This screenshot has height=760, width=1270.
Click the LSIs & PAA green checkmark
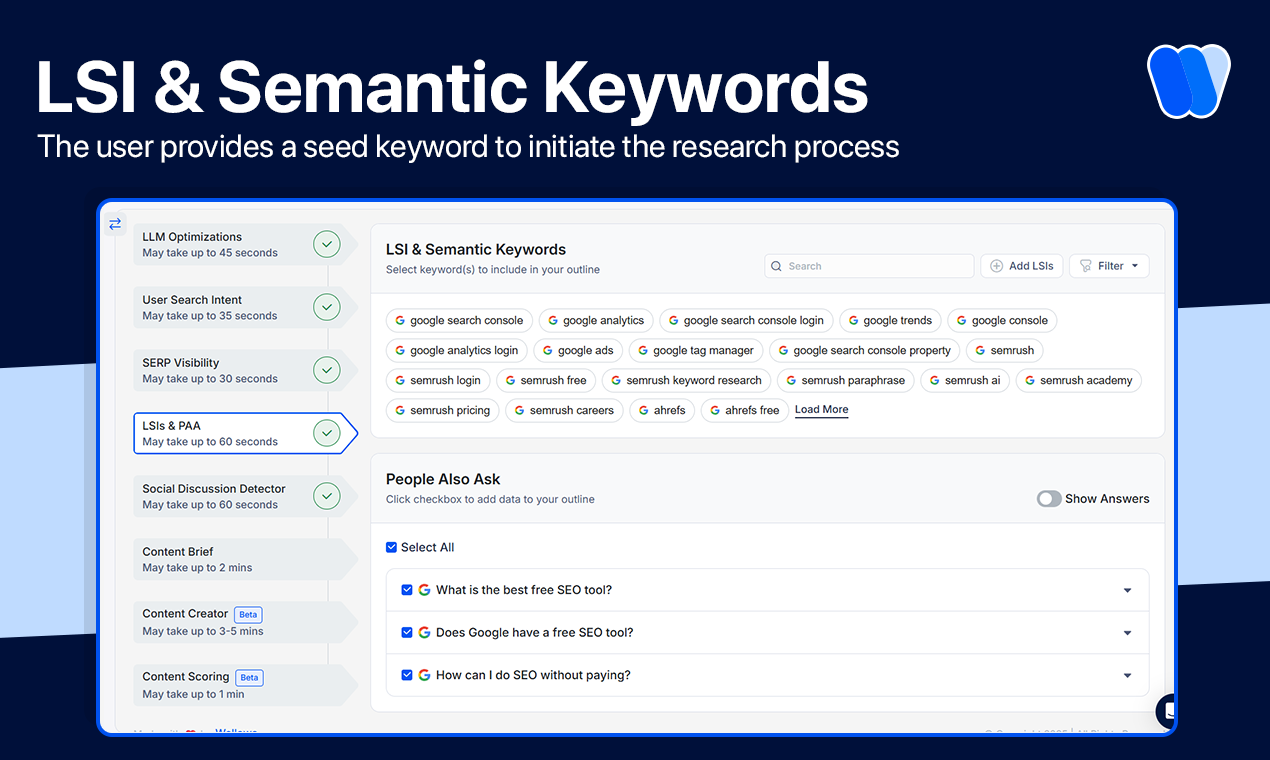coord(326,433)
